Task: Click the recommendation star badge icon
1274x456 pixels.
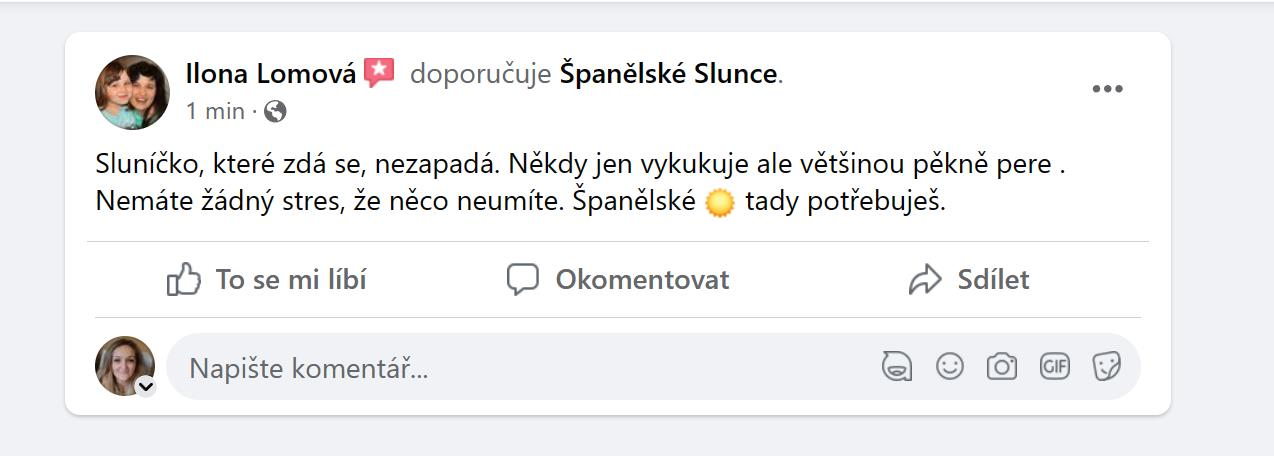Action: pyautogui.click(x=380, y=72)
